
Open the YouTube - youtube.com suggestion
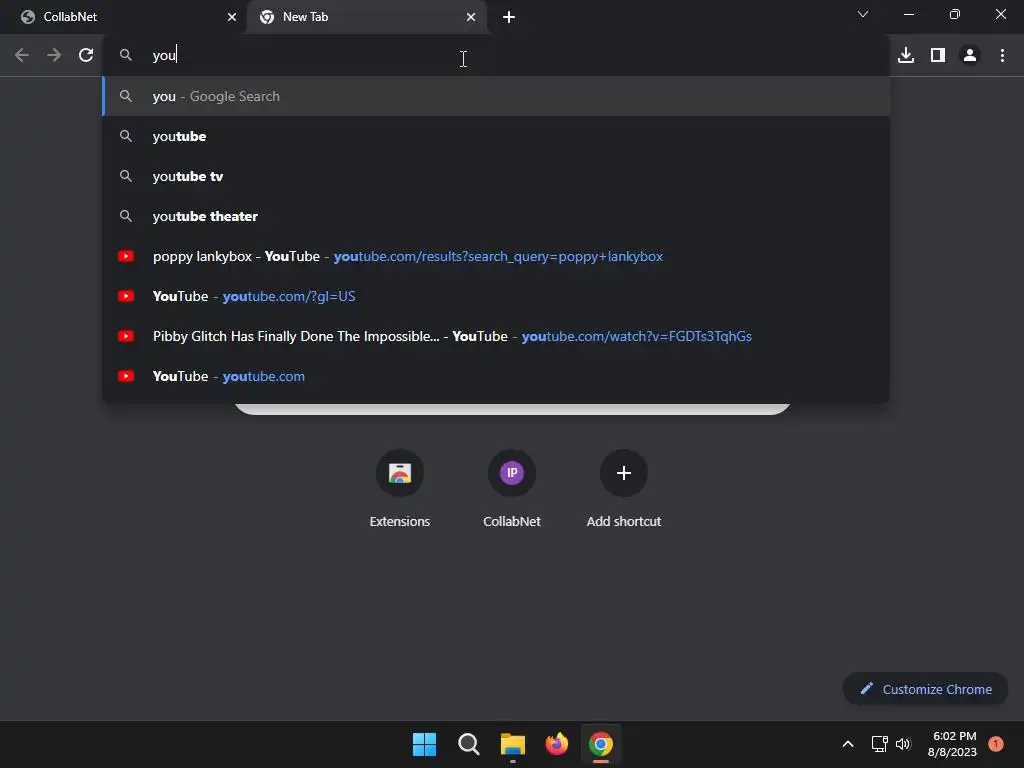point(496,376)
